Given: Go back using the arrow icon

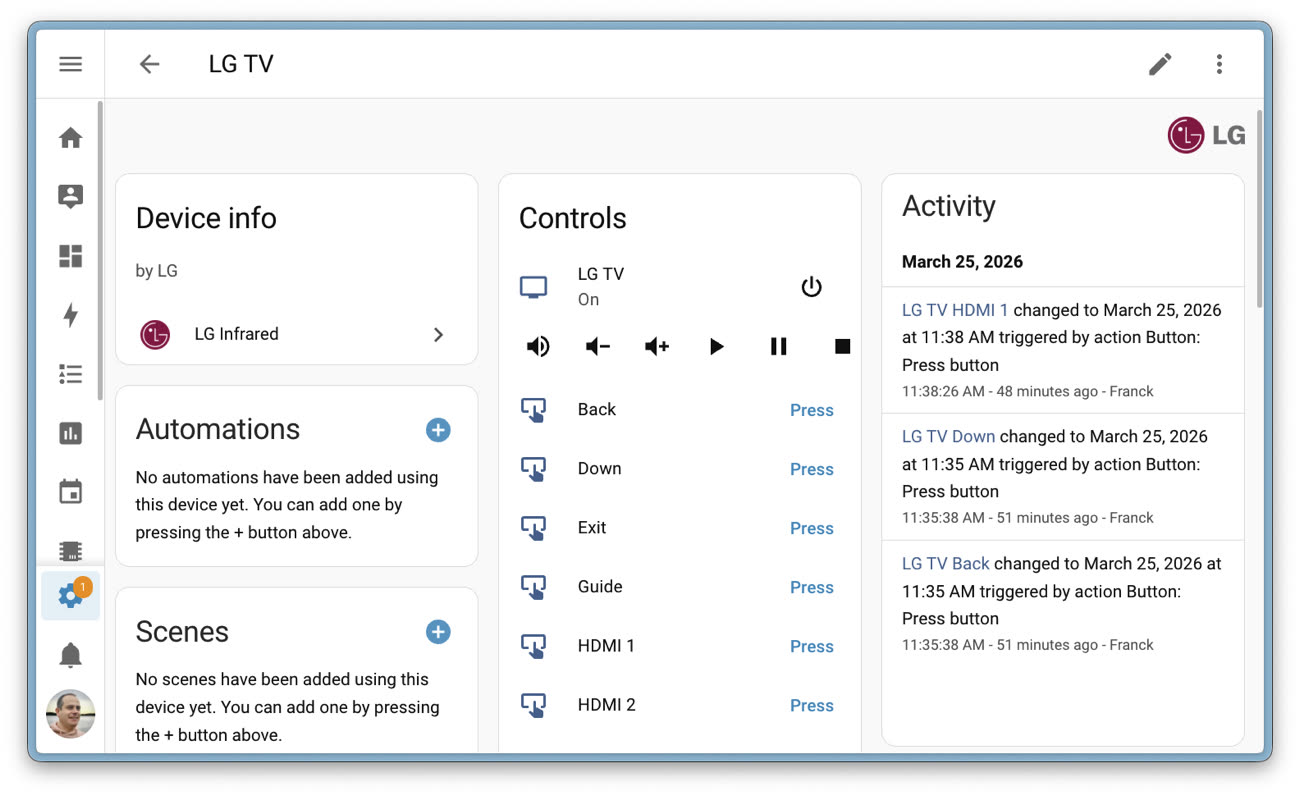Looking at the screenshot, I should pos(149,64).
